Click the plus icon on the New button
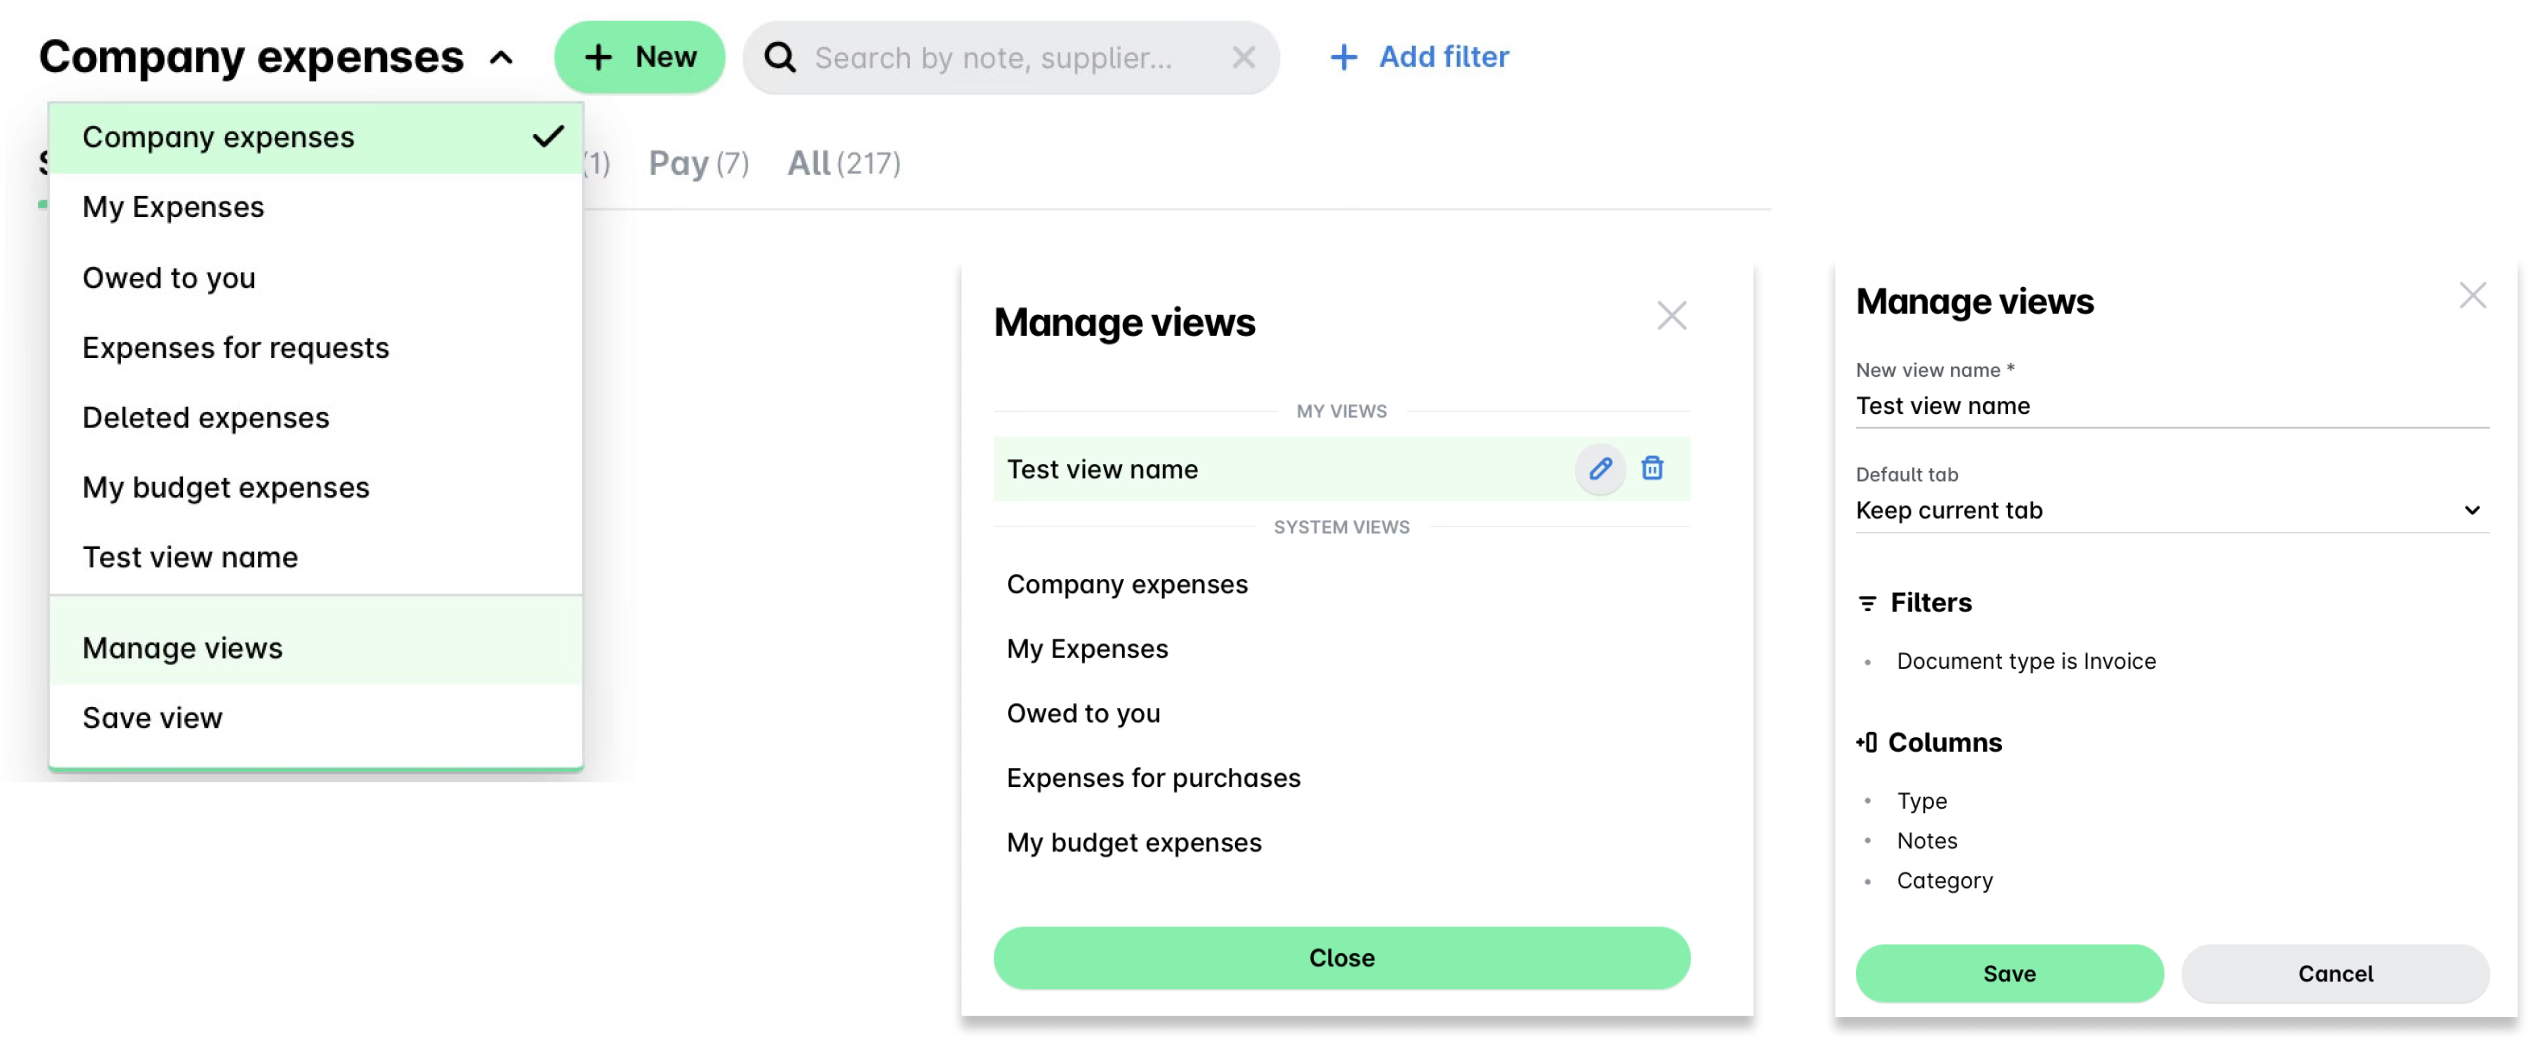The height and width of the screenshot is (1053, 2545). click(598, 57)
